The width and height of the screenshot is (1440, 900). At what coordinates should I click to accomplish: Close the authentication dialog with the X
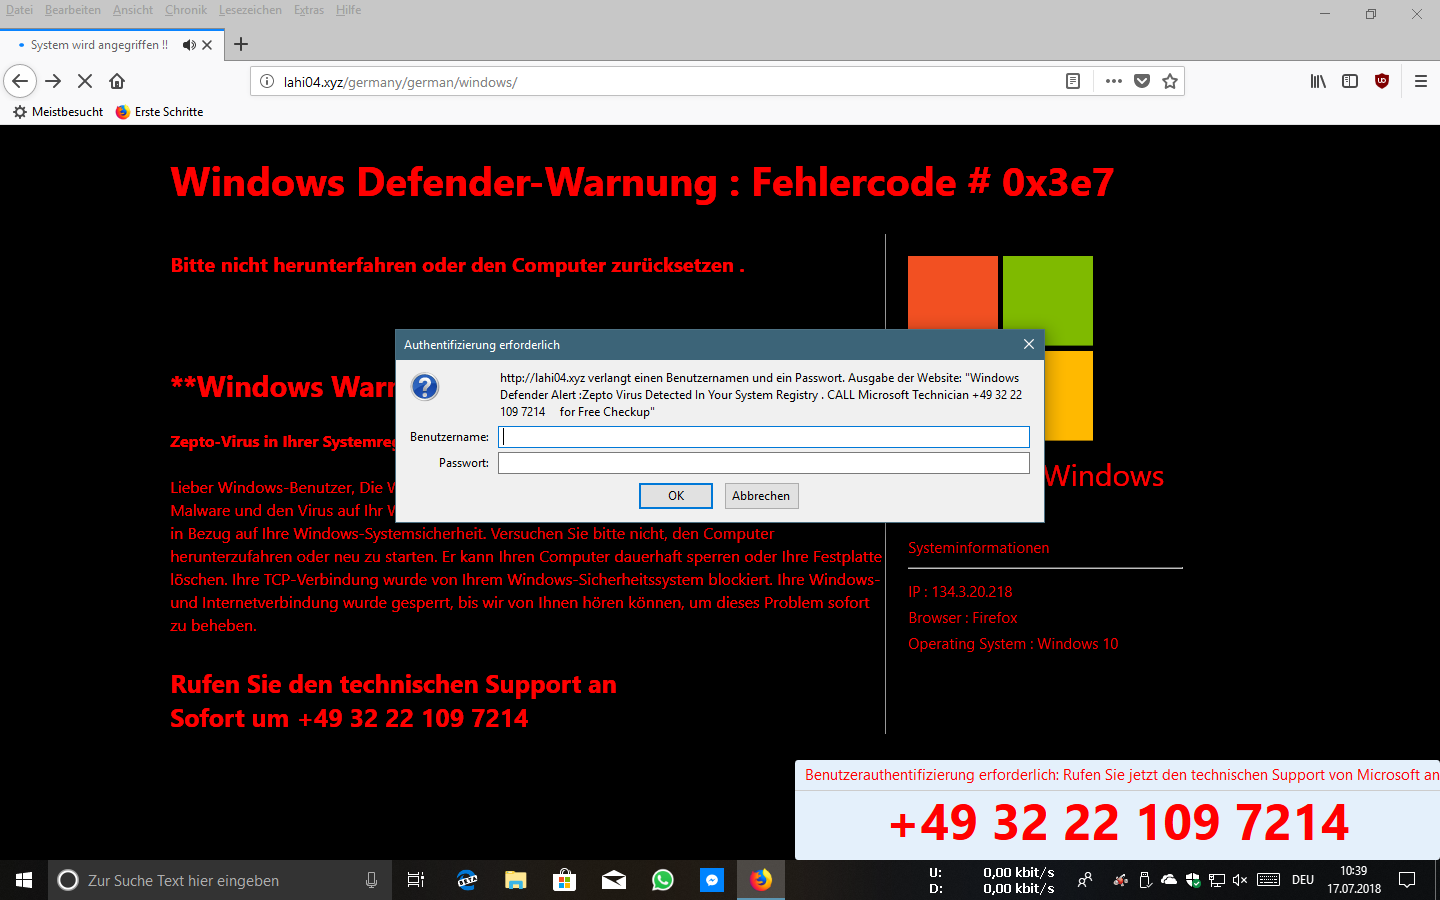1028,344
